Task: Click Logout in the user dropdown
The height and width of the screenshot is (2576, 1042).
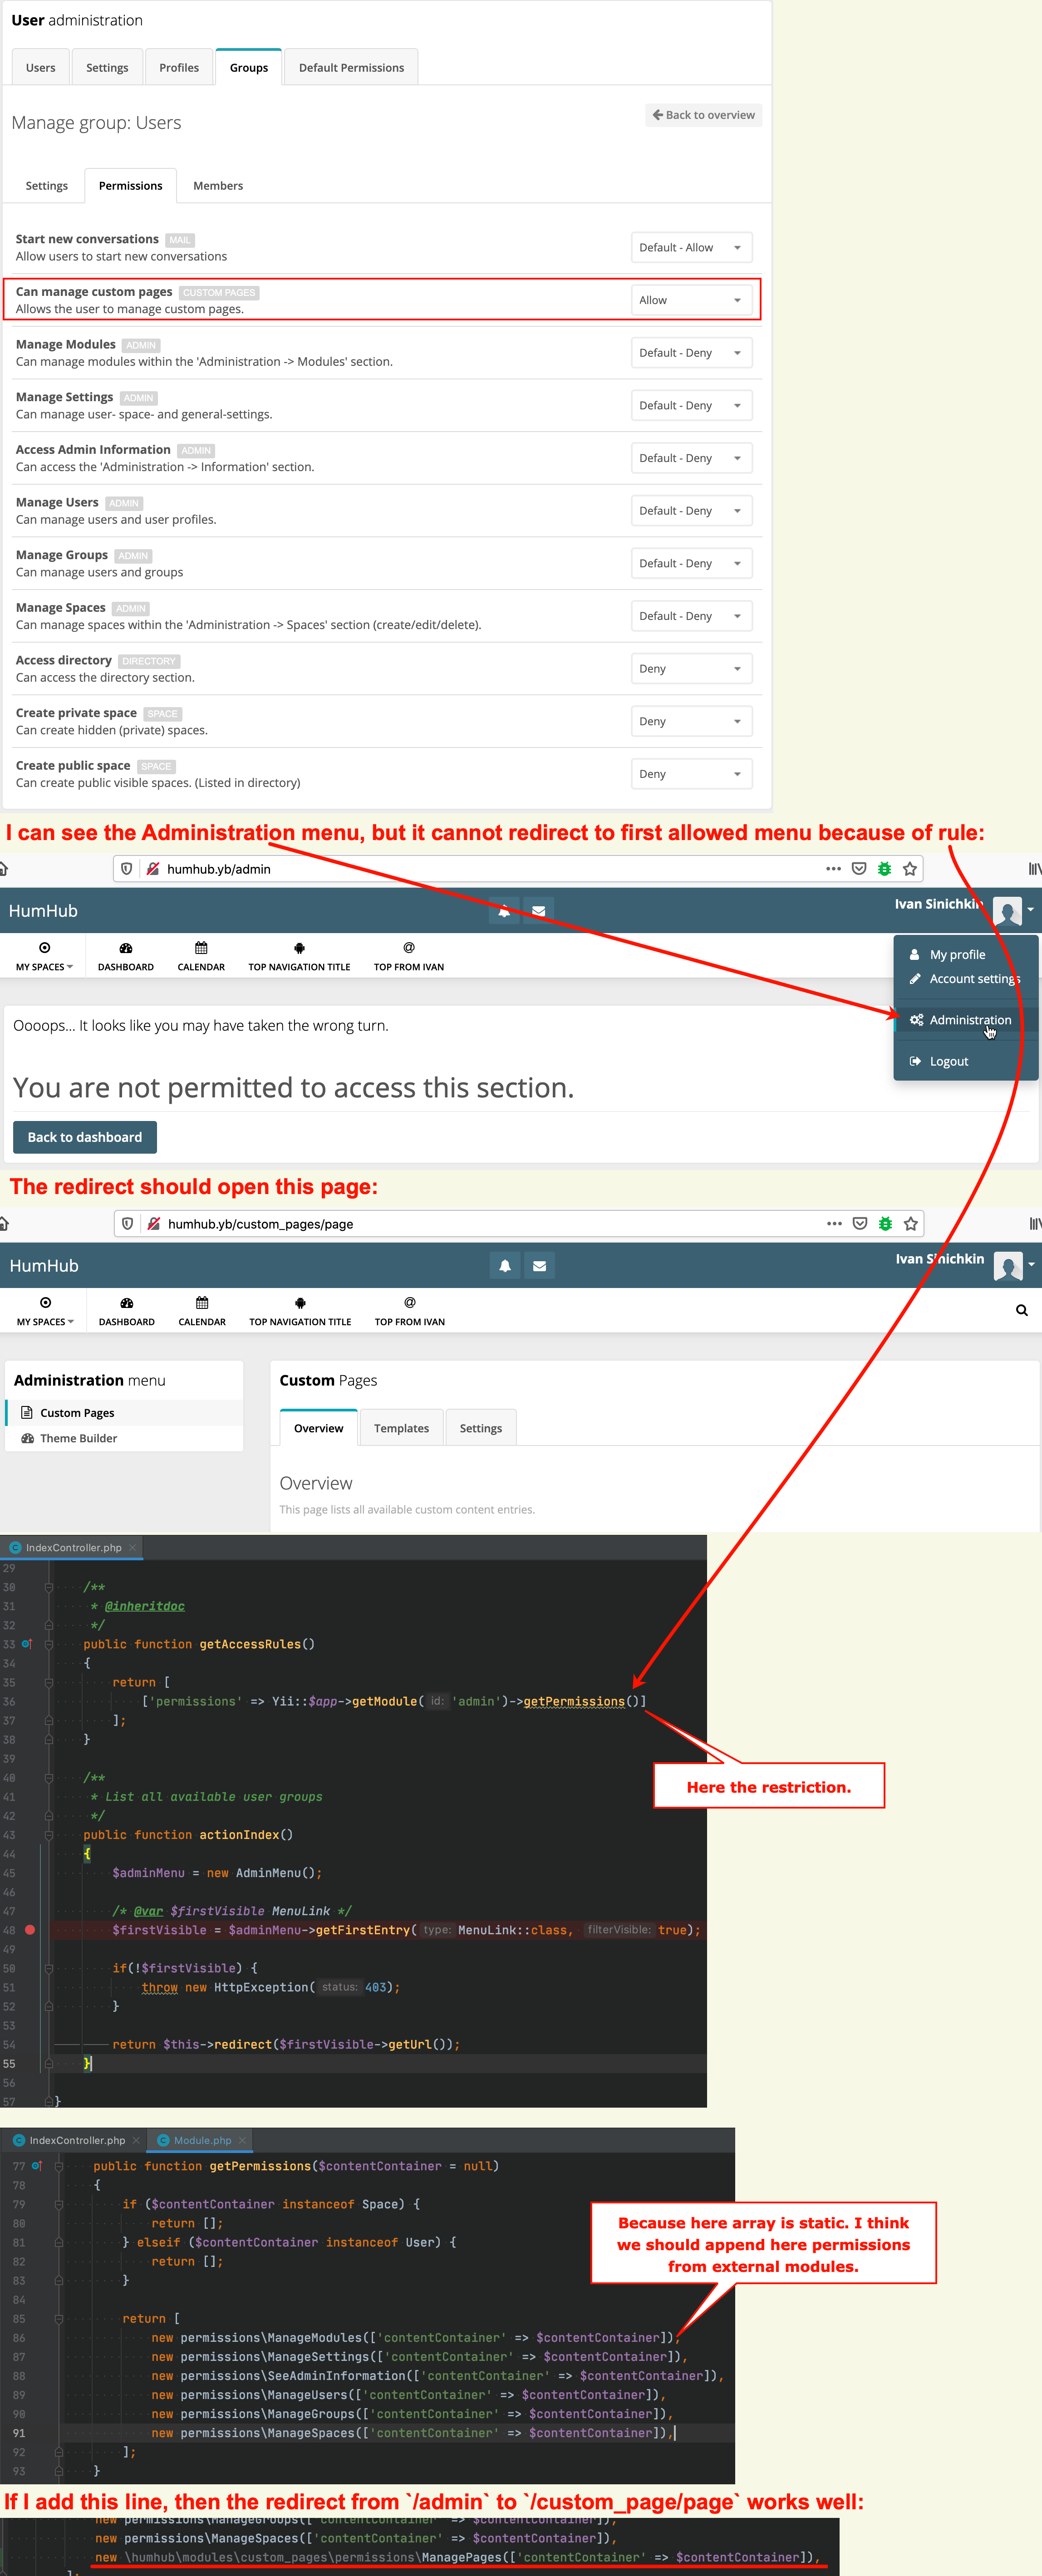Action: (x=948, y=1060)
